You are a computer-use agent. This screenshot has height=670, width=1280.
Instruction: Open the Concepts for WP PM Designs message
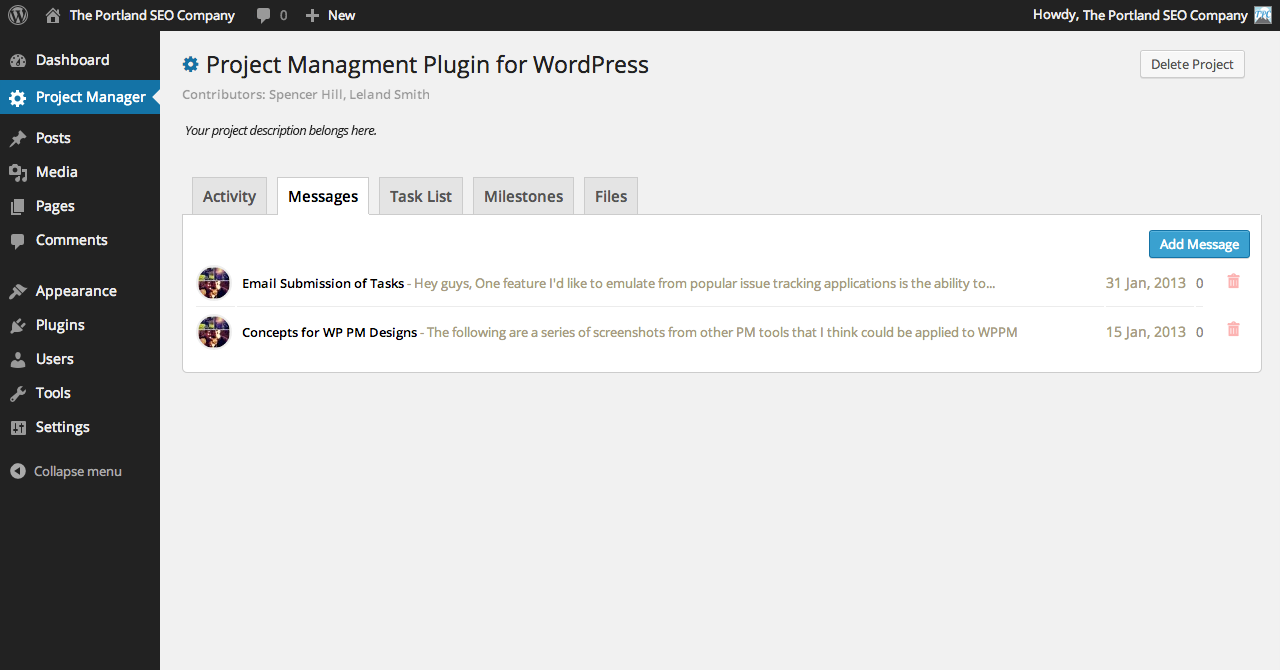click(329, 332)
